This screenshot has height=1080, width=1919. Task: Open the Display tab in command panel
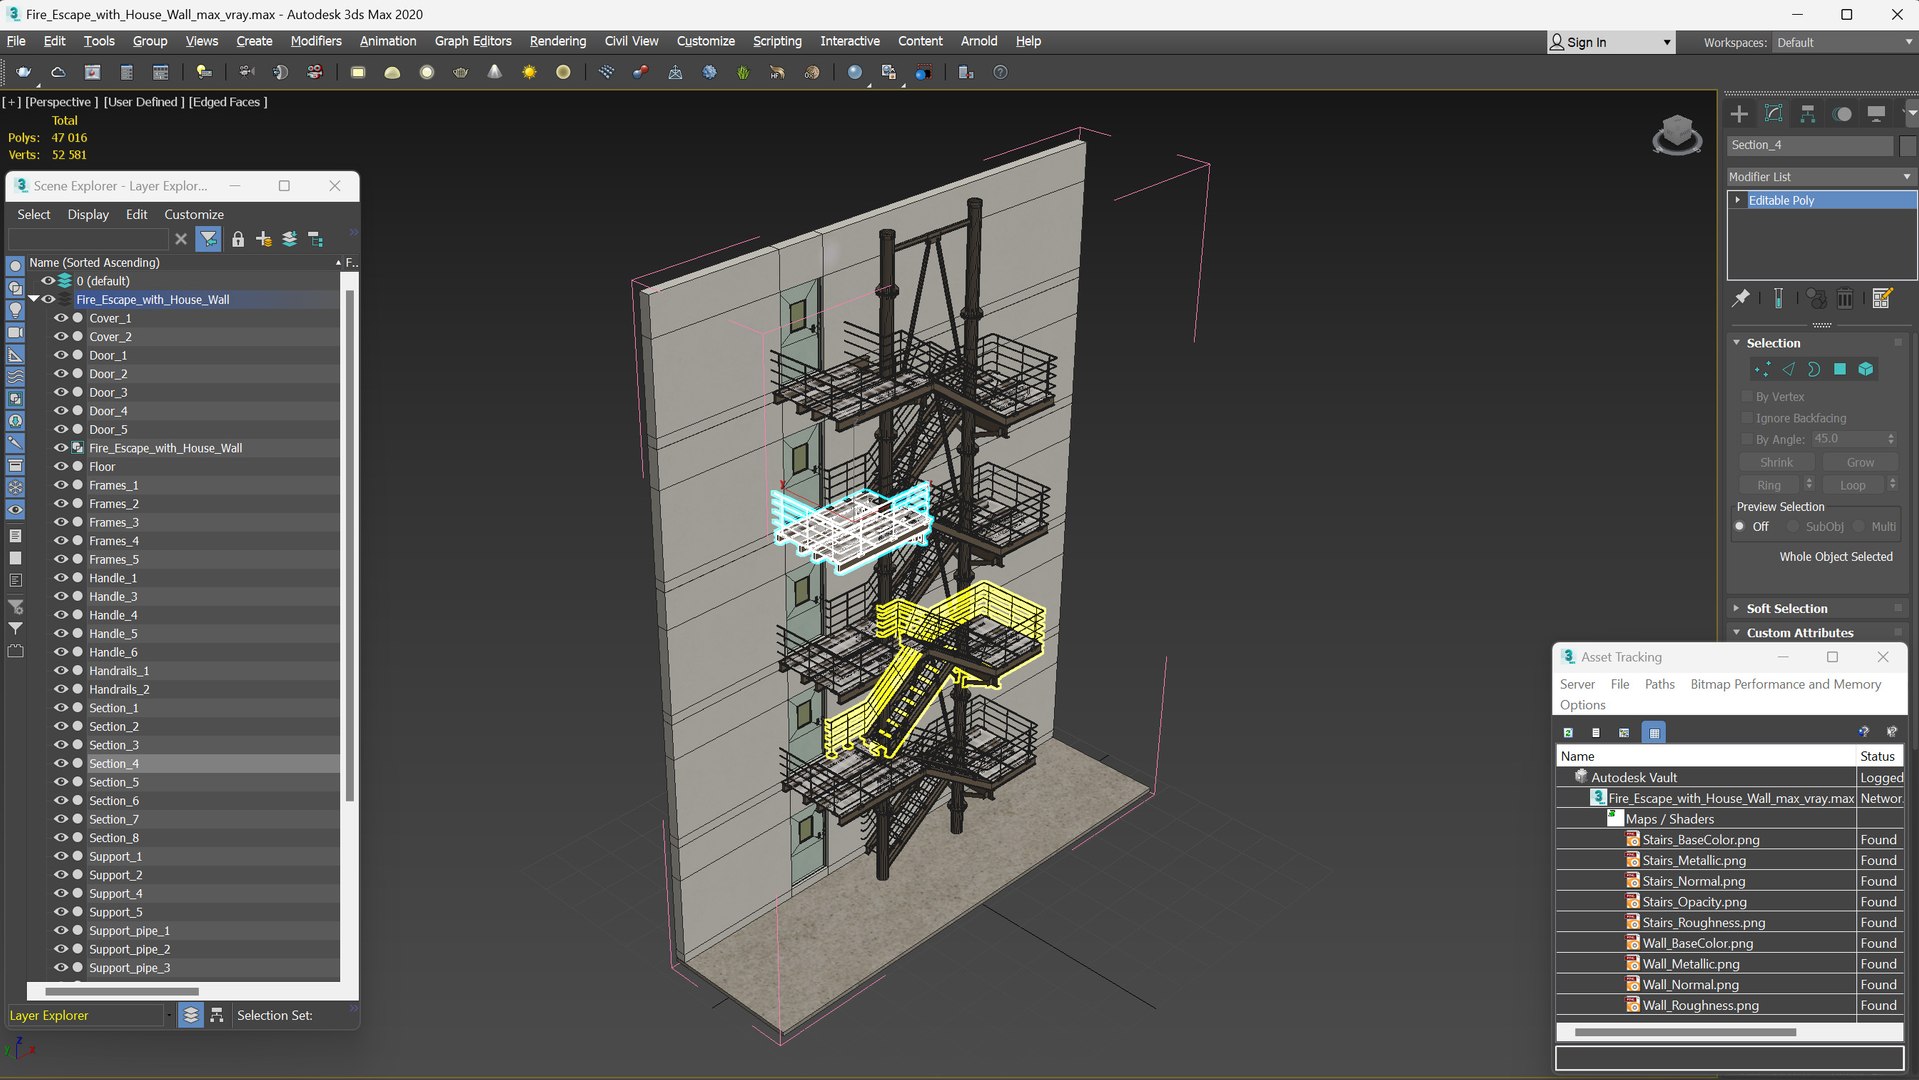click(x=1876, y=114)
